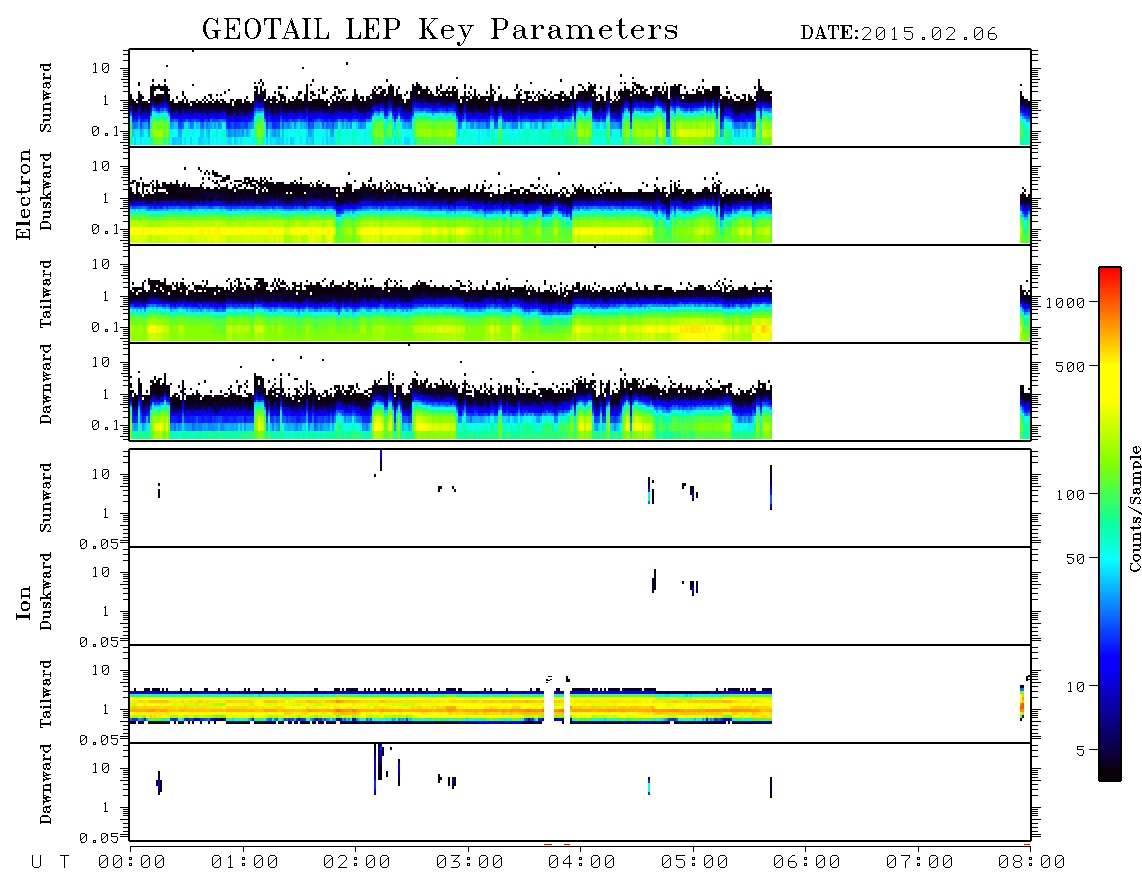
Task: Click the Electron Duskward panel label
Action: click(x=46, y=191)
